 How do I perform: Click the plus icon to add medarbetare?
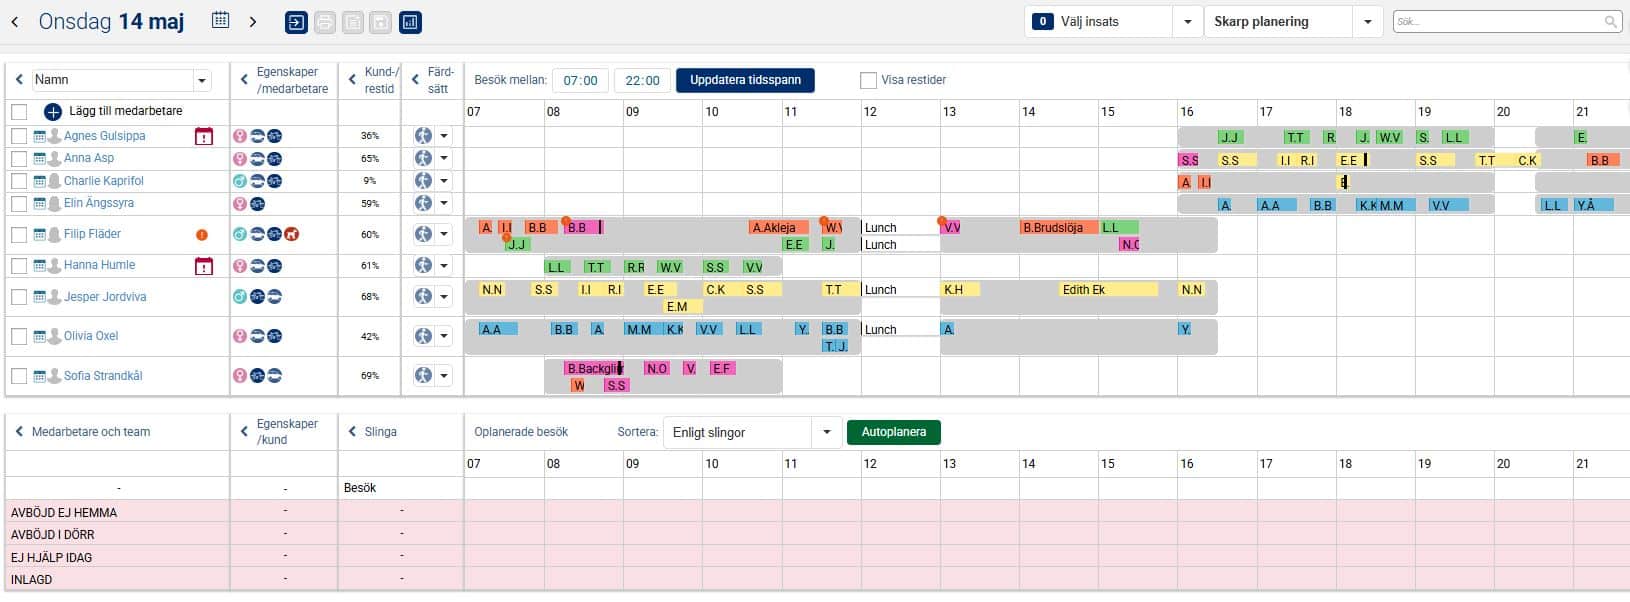(x=53, y=112)
